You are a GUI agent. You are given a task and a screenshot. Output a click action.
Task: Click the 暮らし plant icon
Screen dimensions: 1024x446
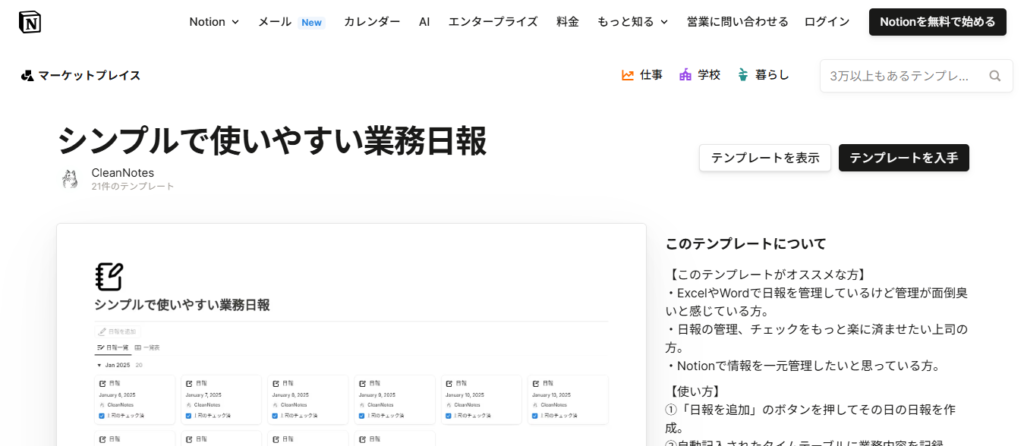click(x=743, y=75)
